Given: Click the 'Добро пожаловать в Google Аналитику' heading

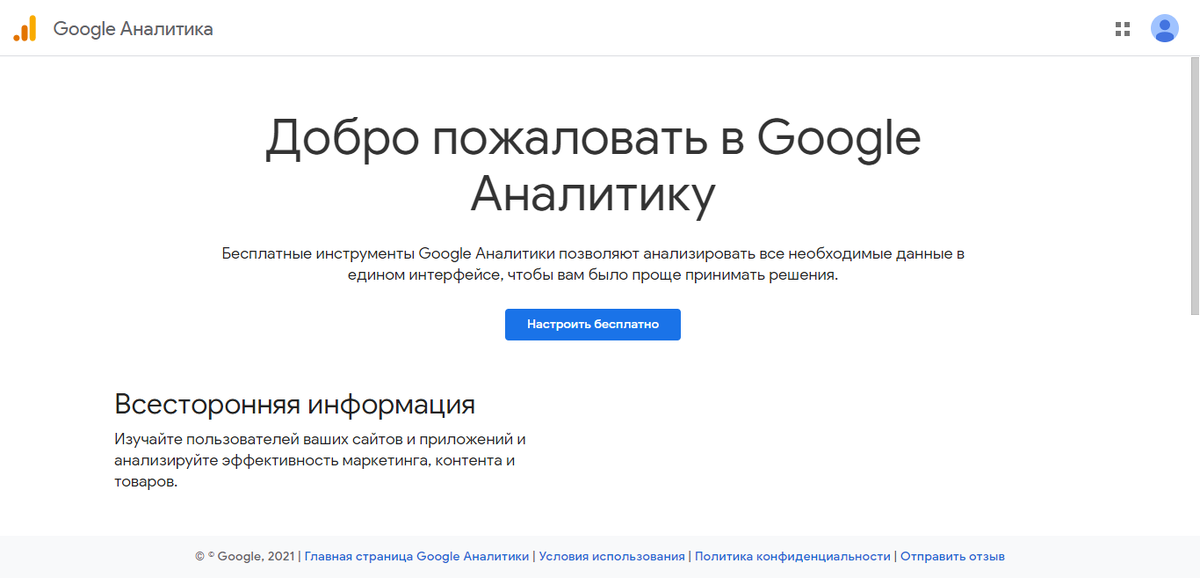Looking at the screenshot, I should (593, 166).
